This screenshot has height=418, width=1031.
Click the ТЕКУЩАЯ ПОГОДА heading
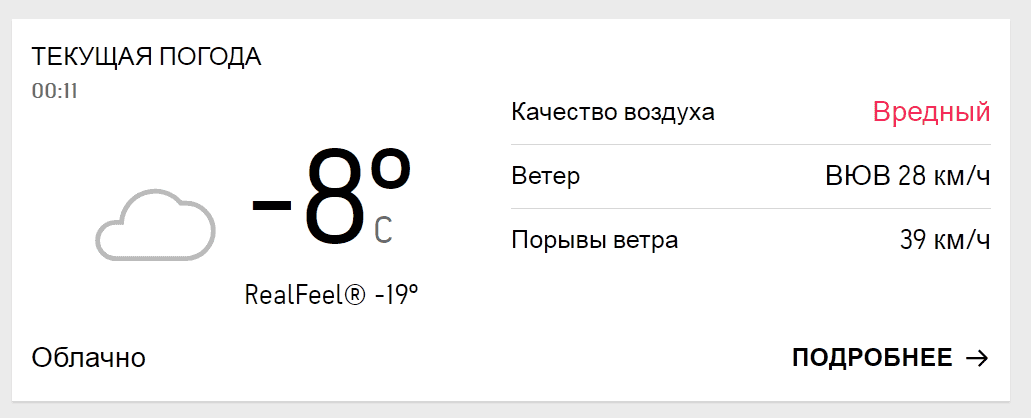tap(146, 56)
